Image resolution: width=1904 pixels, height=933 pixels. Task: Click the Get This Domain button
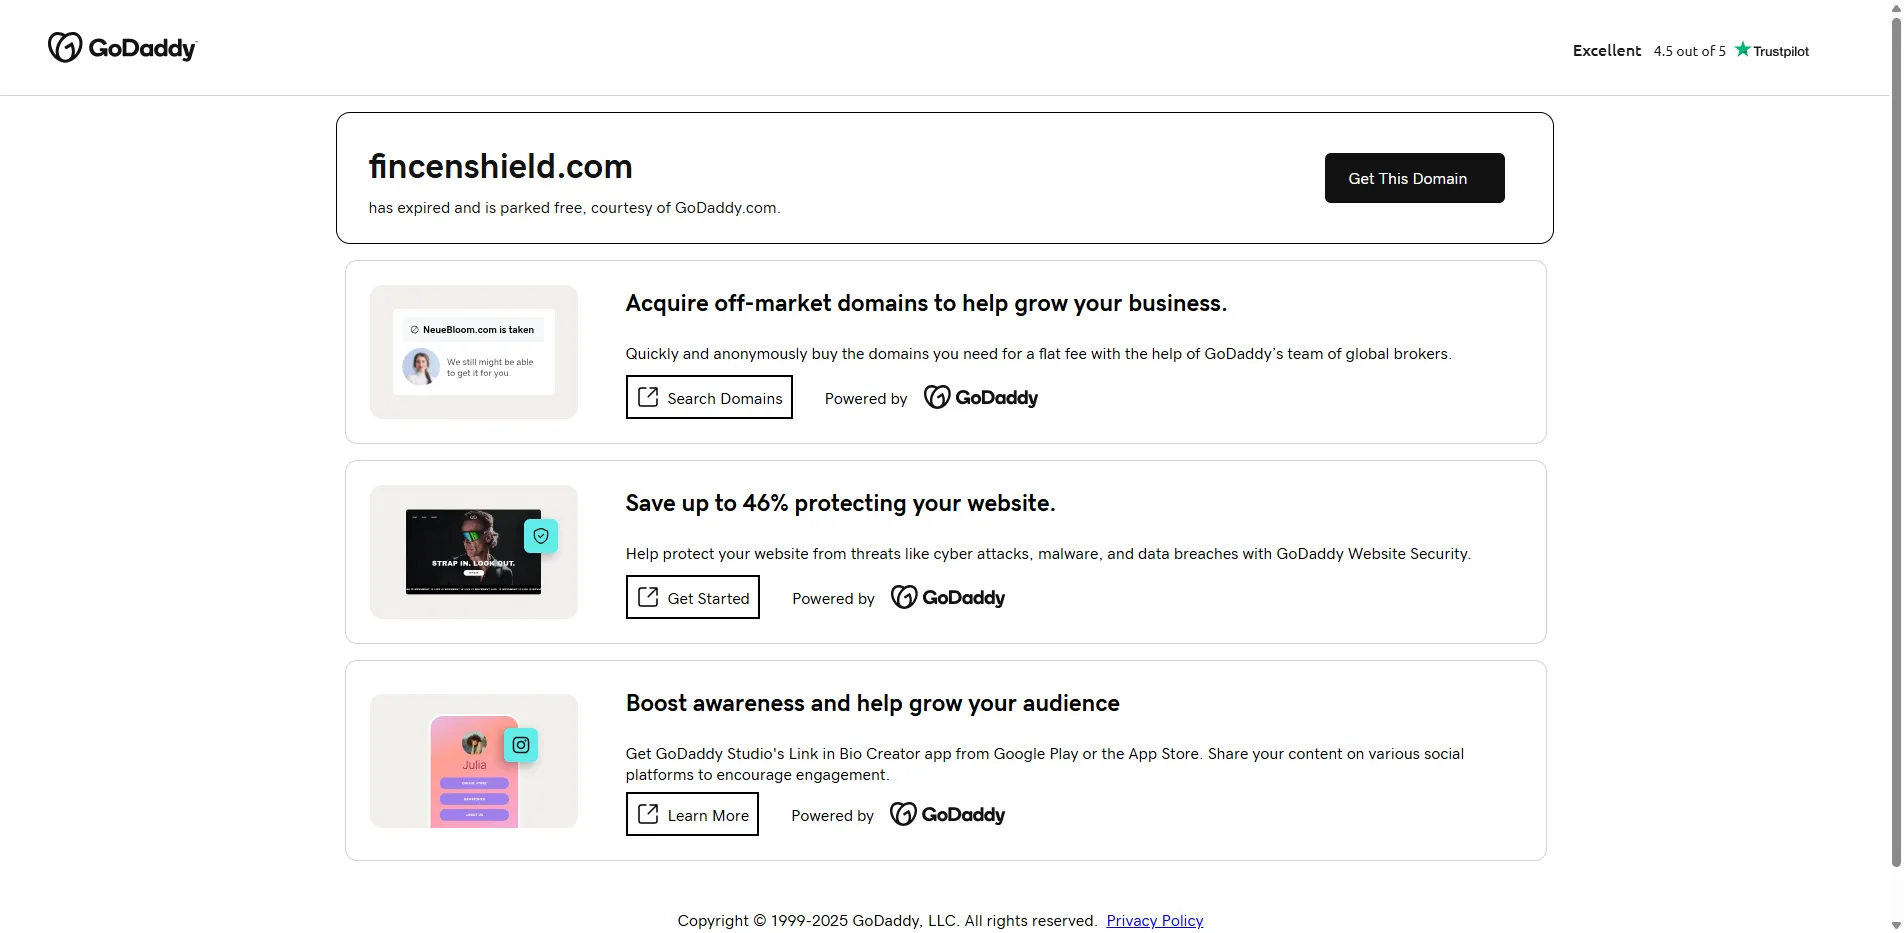point(1413,178)
